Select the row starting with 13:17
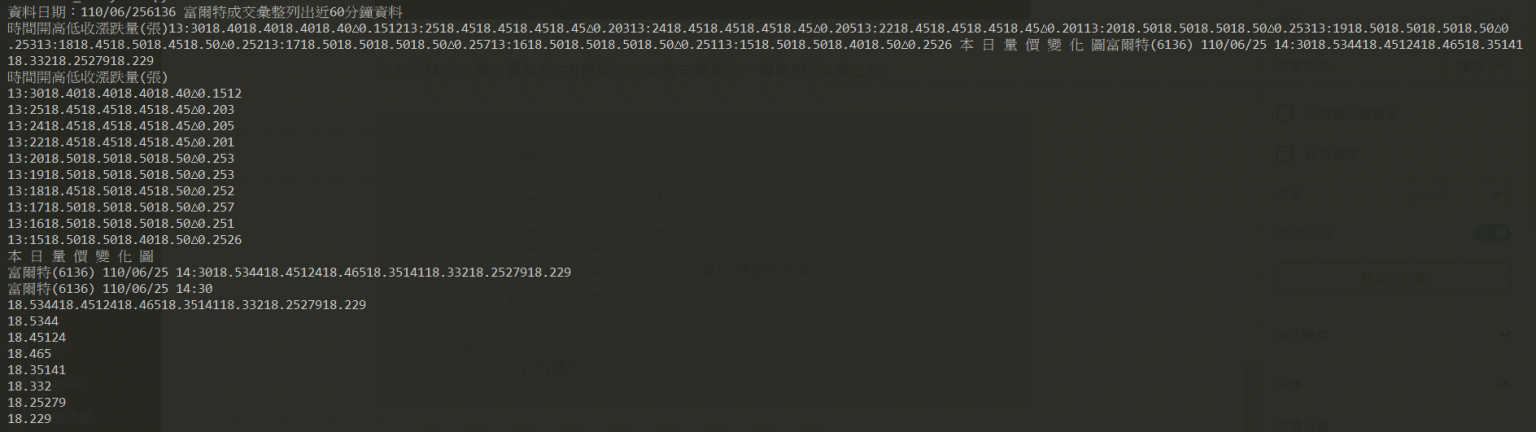The image size is (1536, 432). pyautogui.click(x=120, y=207)
